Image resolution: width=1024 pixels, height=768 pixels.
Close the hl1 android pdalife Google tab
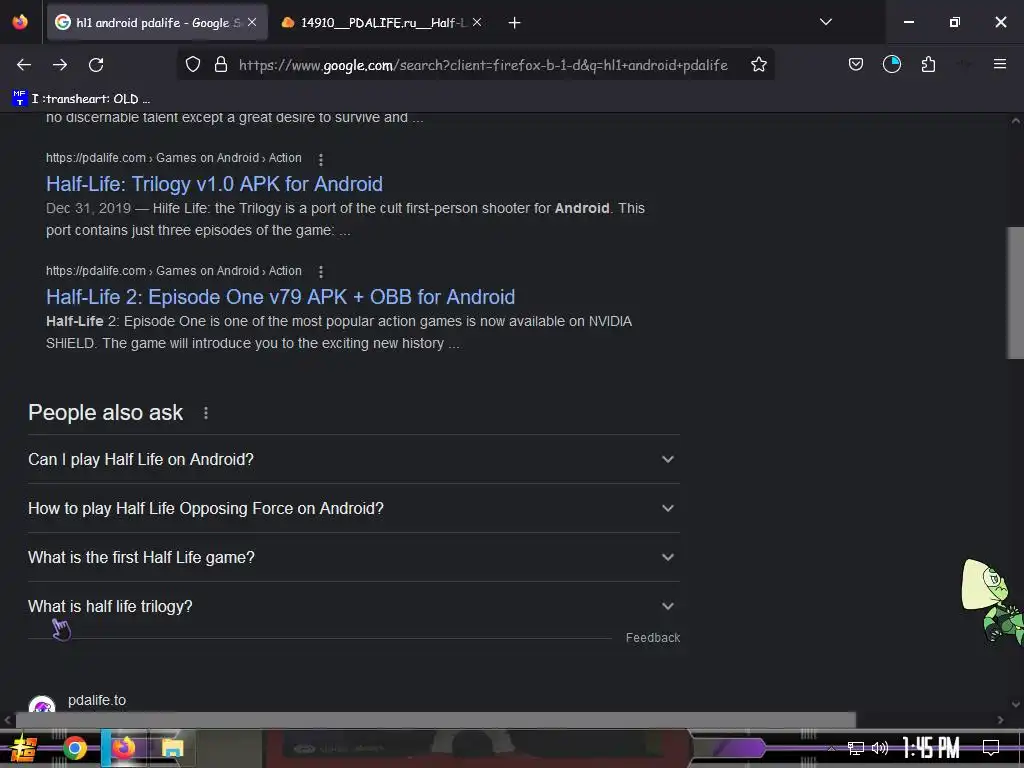click(252, 22)
